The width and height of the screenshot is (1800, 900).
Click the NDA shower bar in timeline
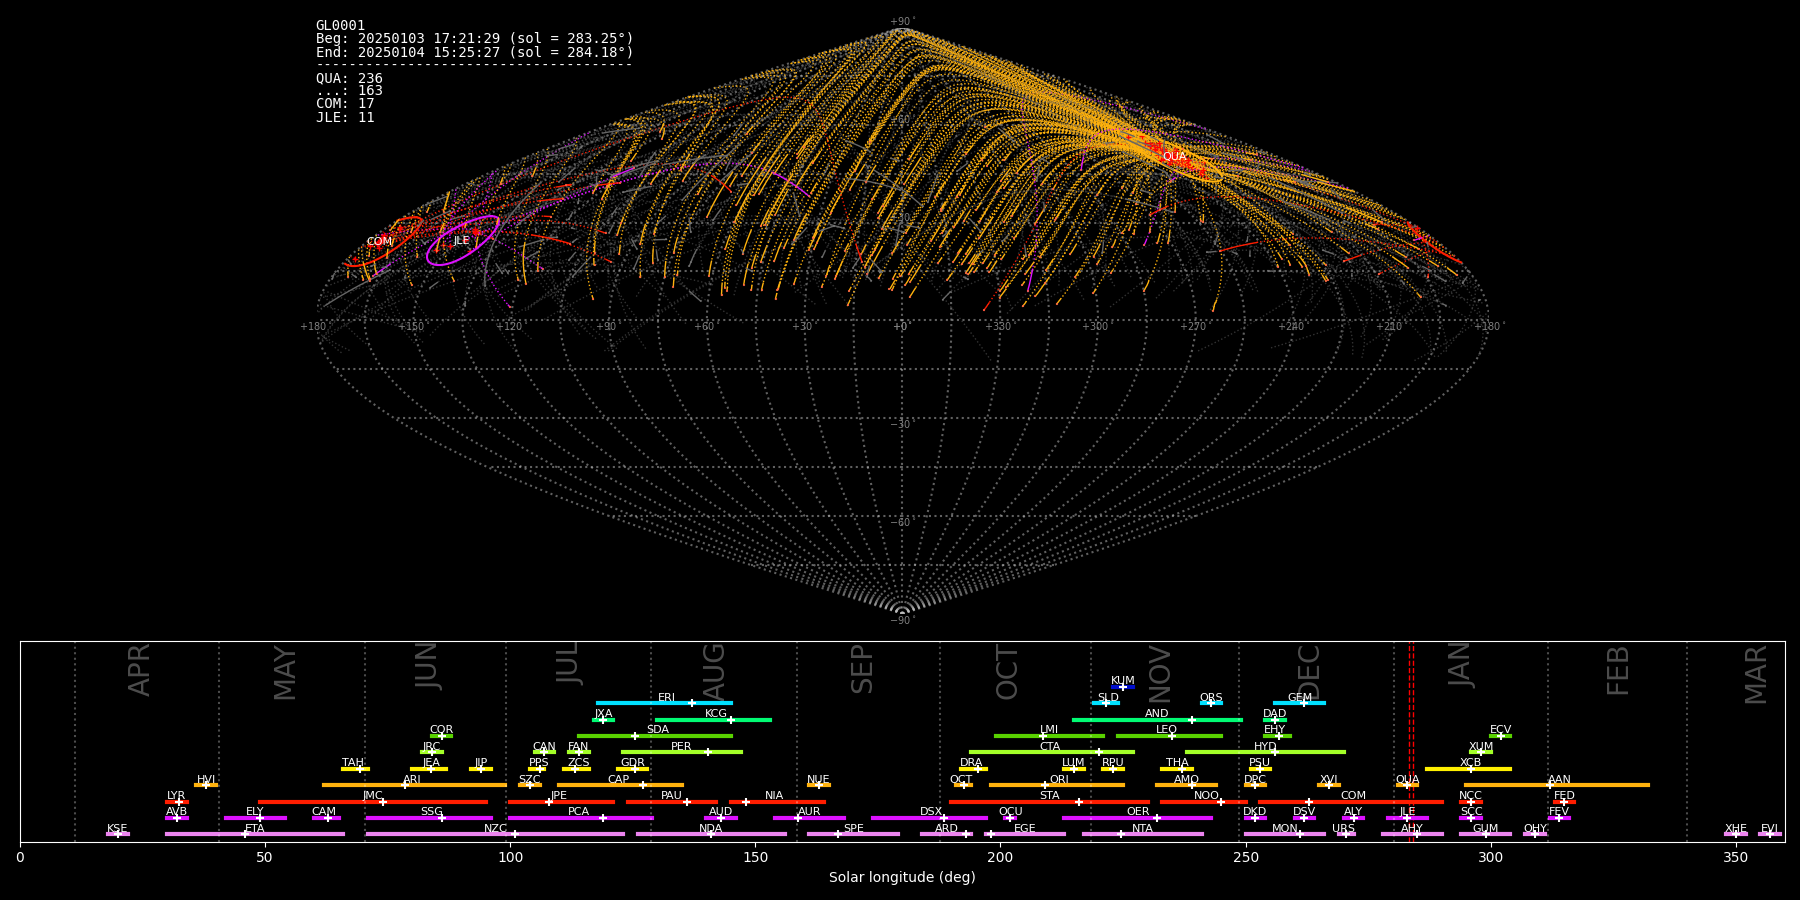(711, 834)
